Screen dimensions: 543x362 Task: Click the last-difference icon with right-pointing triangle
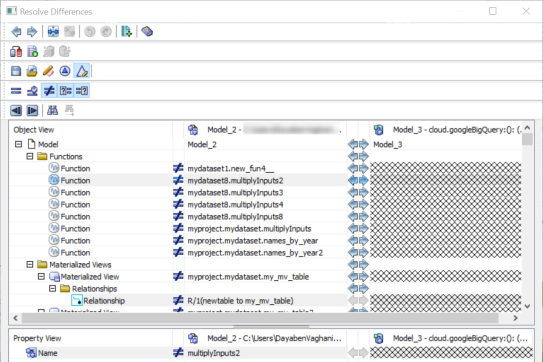click(x=32, y=111)
